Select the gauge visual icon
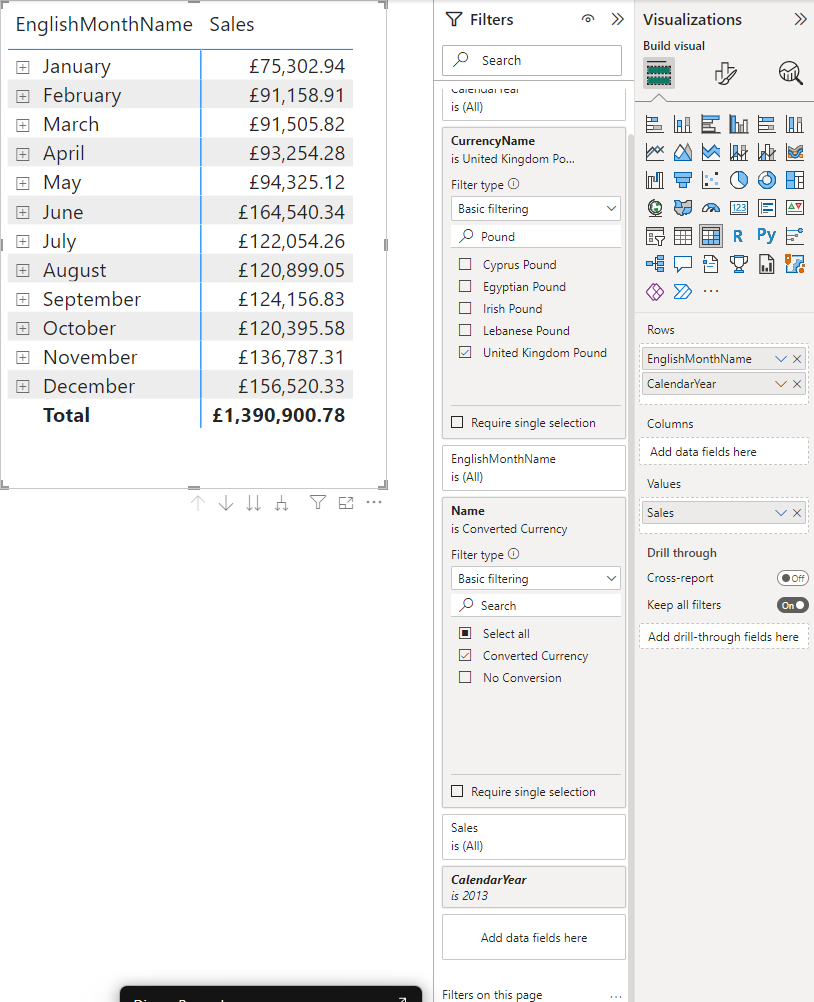The height and width of the screenshot is (1002, 814). 710,208
